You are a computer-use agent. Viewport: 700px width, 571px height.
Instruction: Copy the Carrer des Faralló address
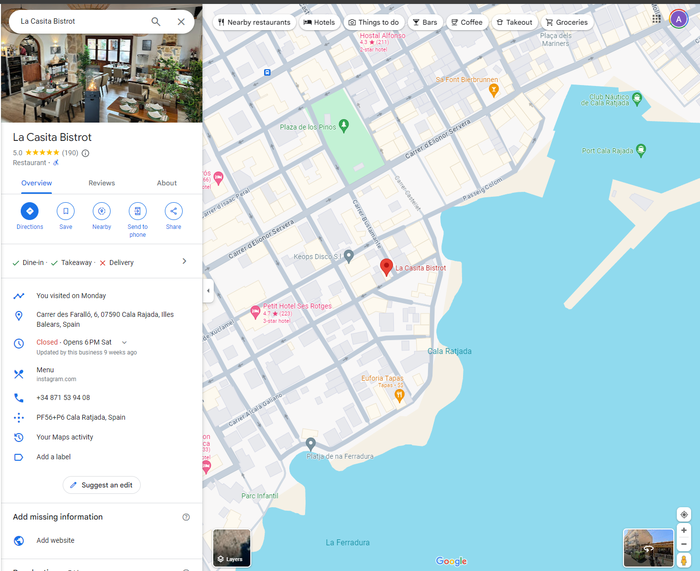tap(102, 319)
